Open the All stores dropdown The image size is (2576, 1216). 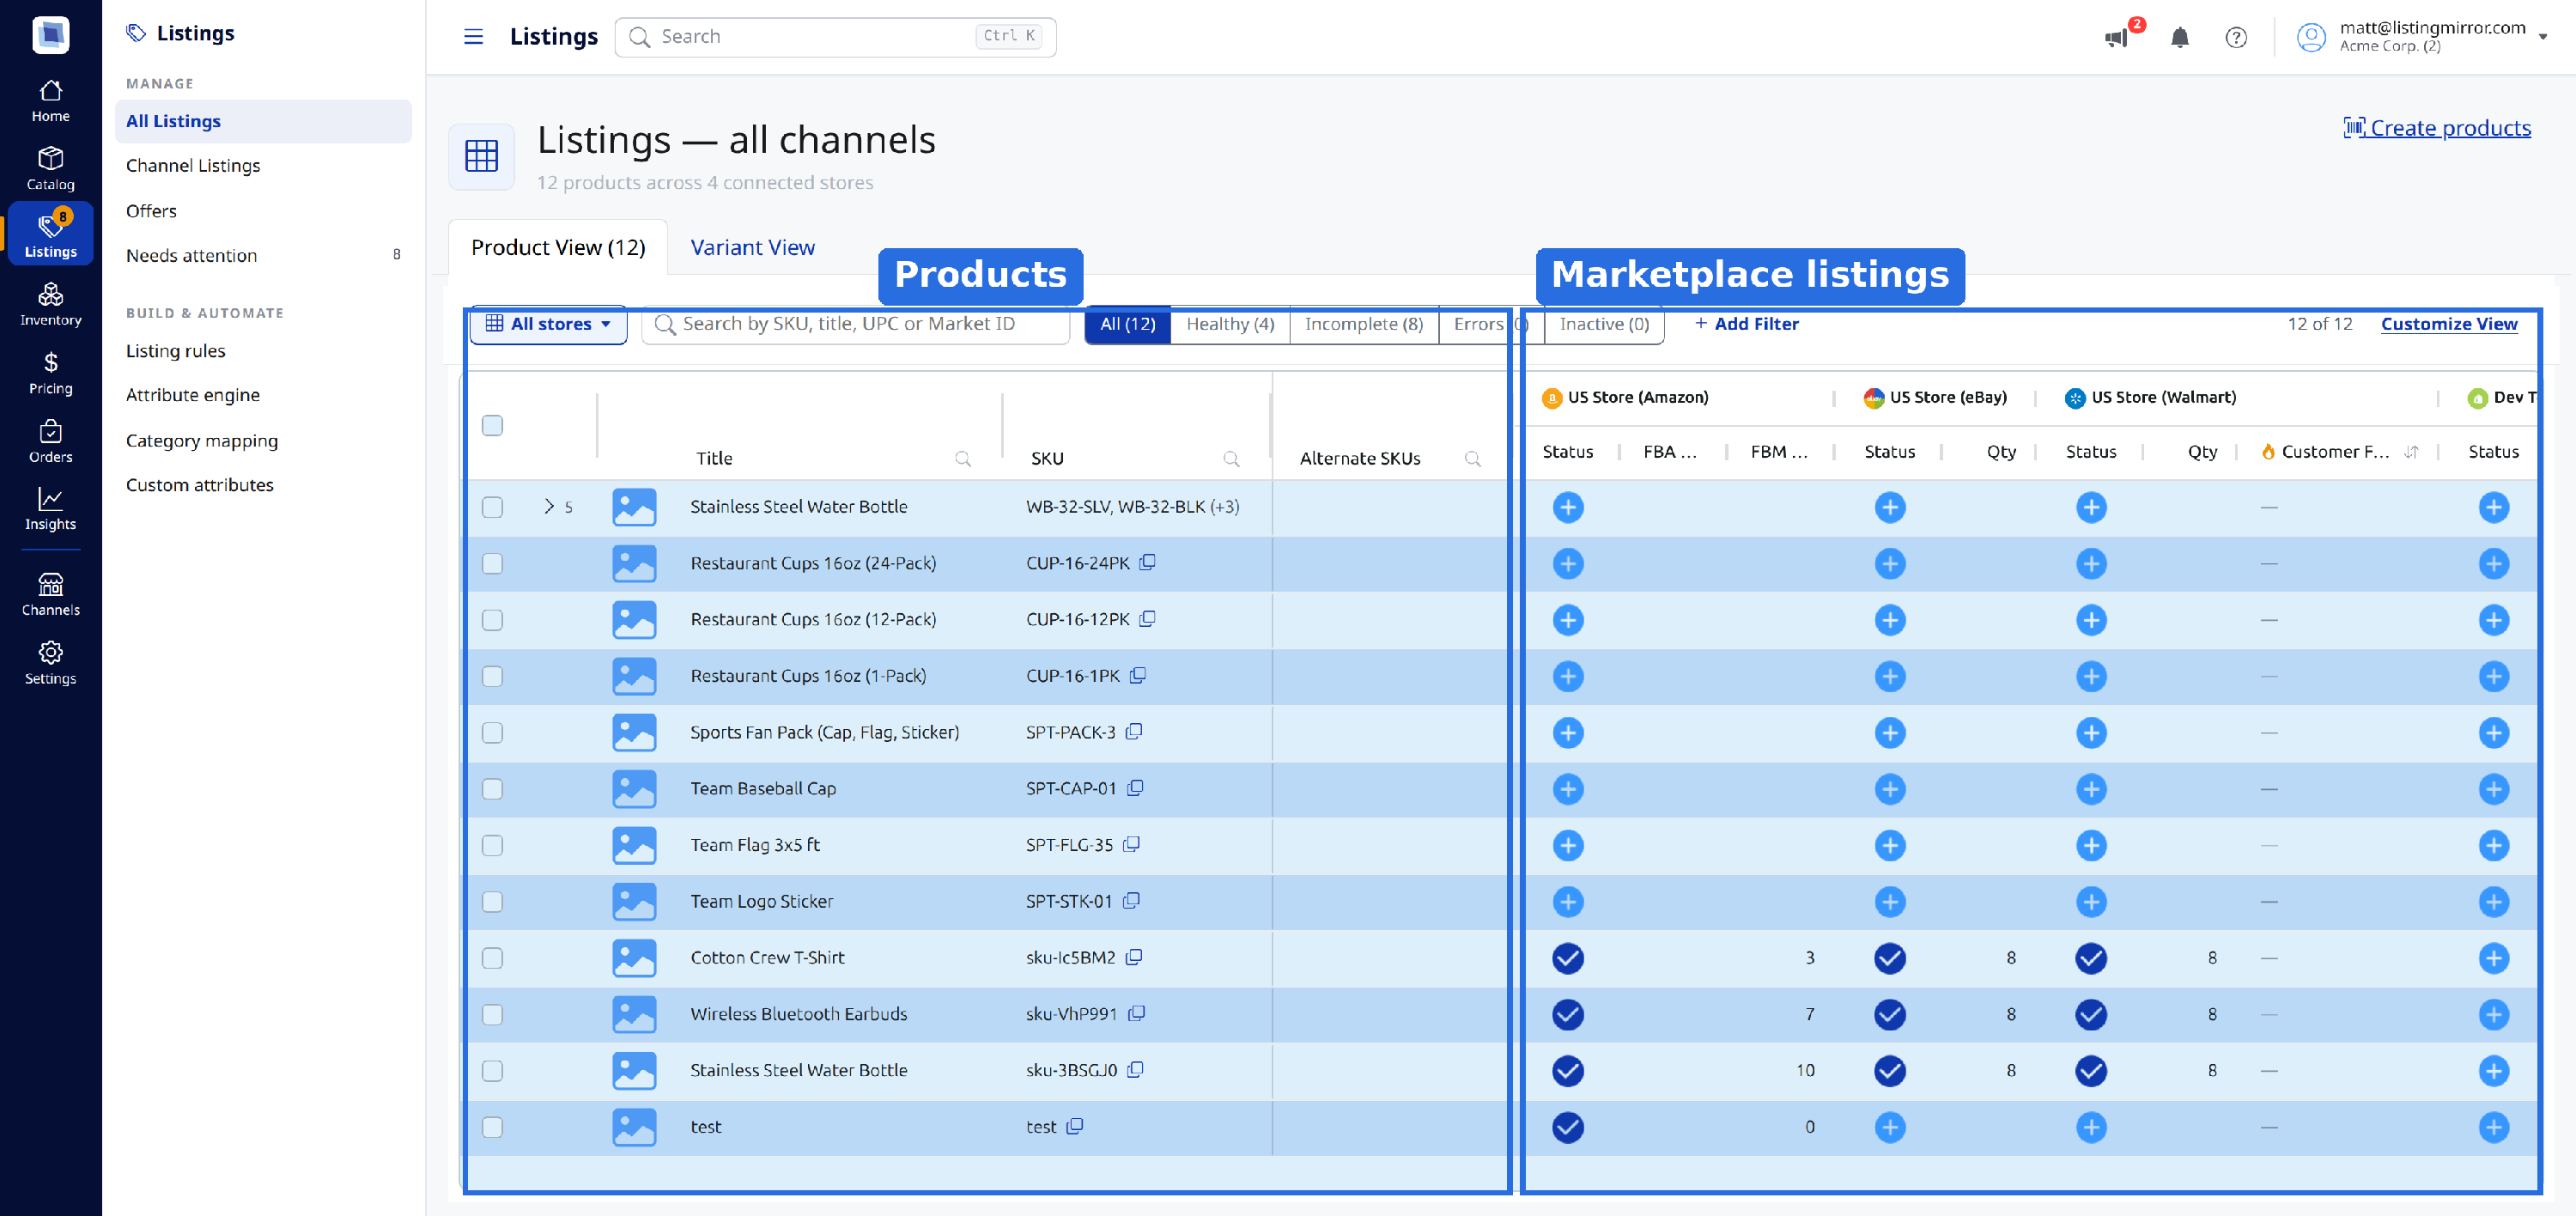[548, 324]
